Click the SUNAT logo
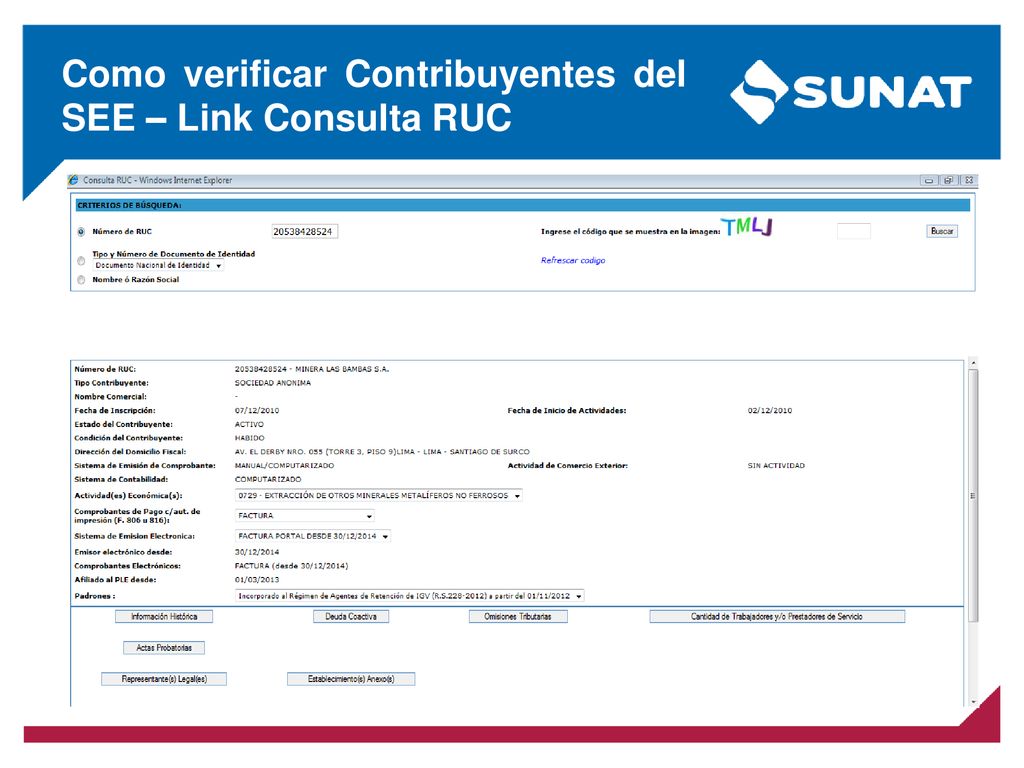 pos(851,92)
